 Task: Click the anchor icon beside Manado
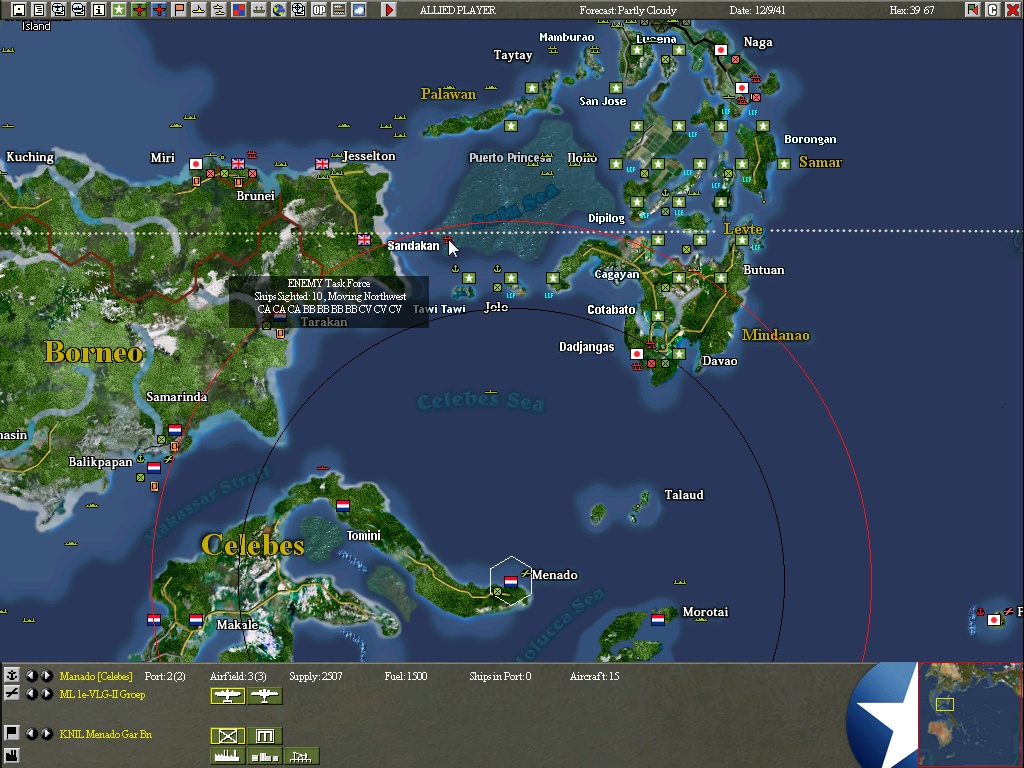tap(11, 675)
